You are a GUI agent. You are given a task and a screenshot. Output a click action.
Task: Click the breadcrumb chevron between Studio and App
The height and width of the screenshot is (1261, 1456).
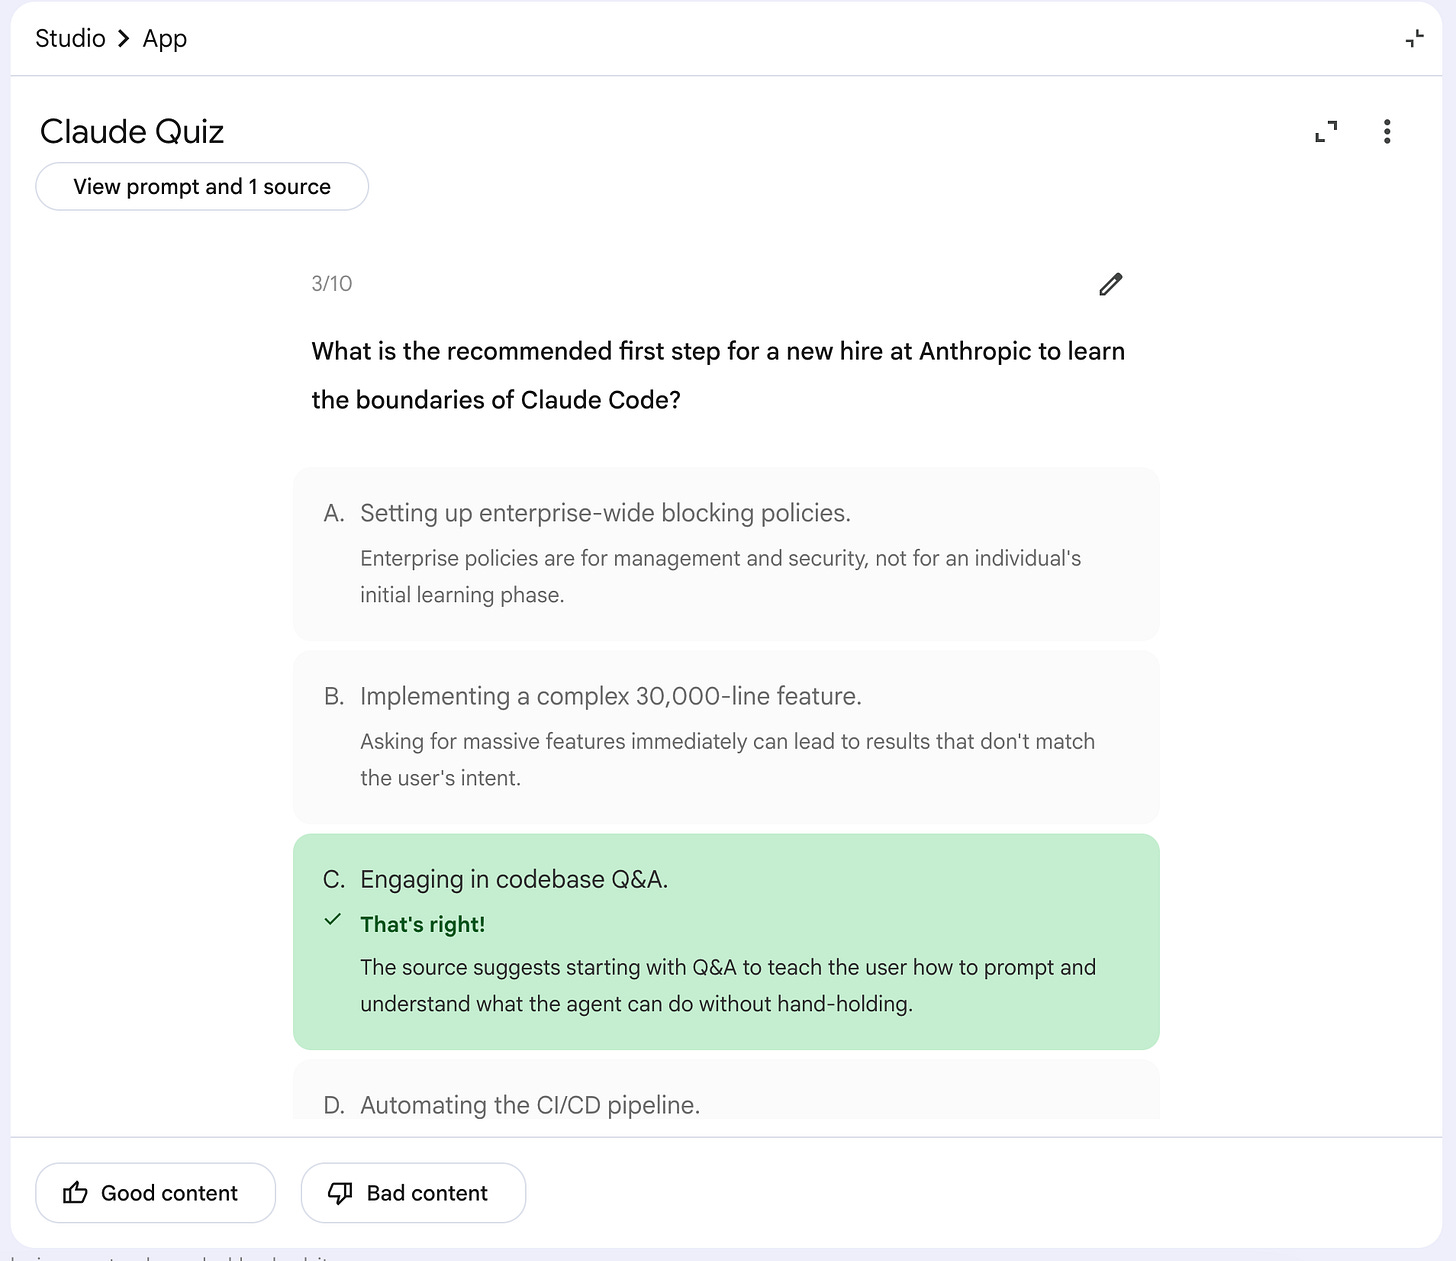pos(124,38)
